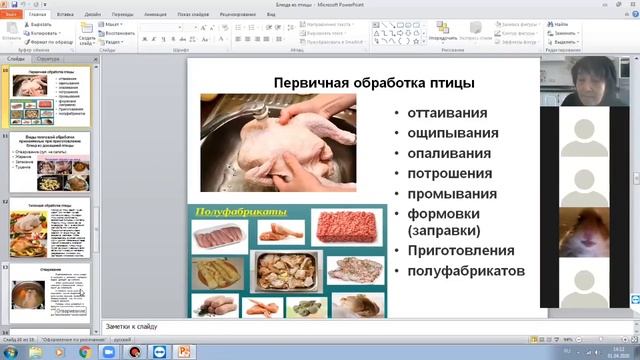Change text case with Aa button
The height and width of the screenshot is (360, 640).
coord(205,39)
